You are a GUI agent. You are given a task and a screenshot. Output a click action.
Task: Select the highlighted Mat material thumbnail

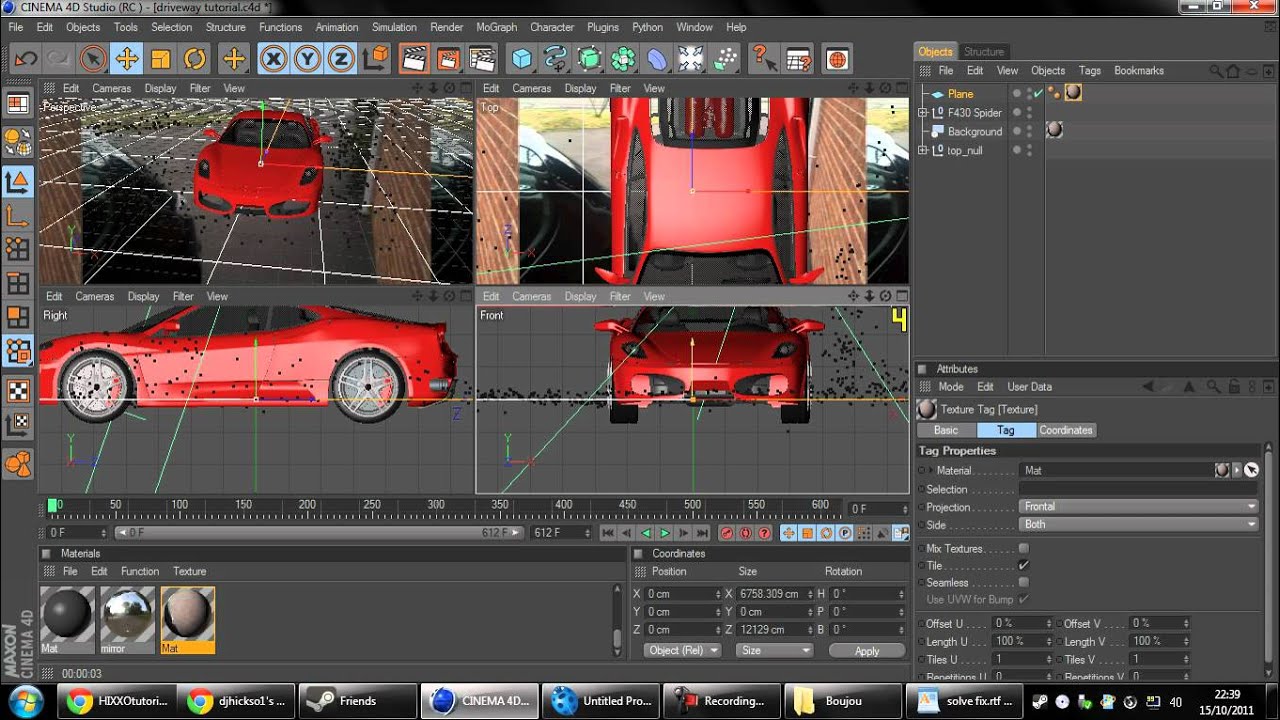[x=188, y=619]
